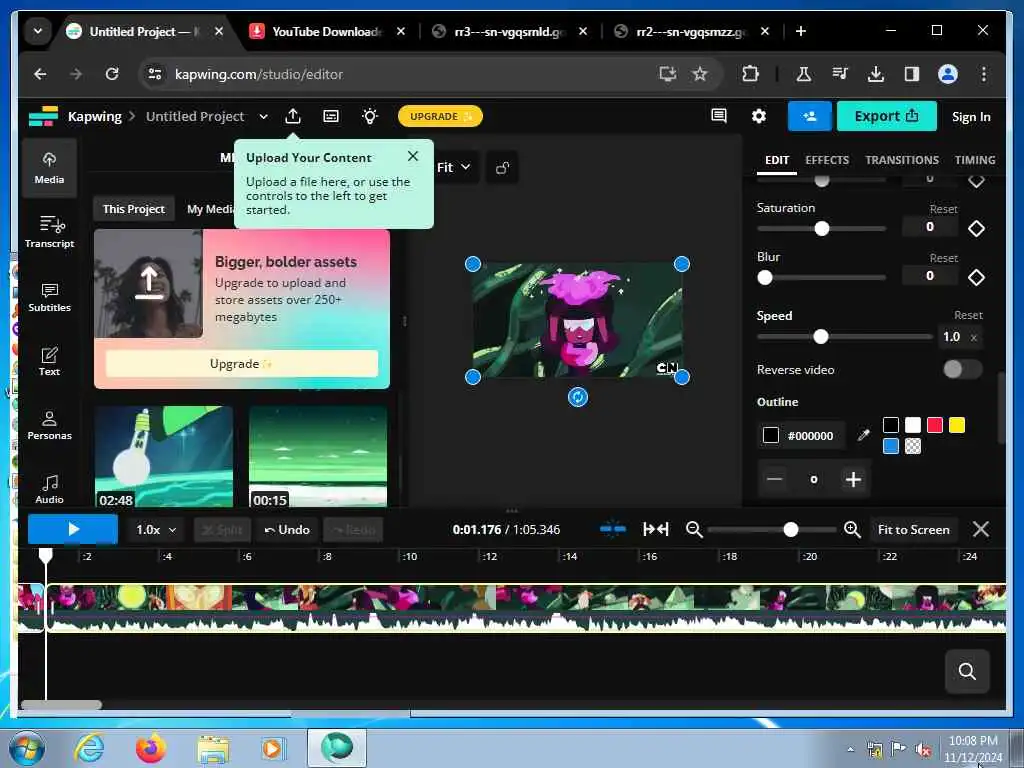Open Chrome tab search dropdown

(x=38, y=31)
